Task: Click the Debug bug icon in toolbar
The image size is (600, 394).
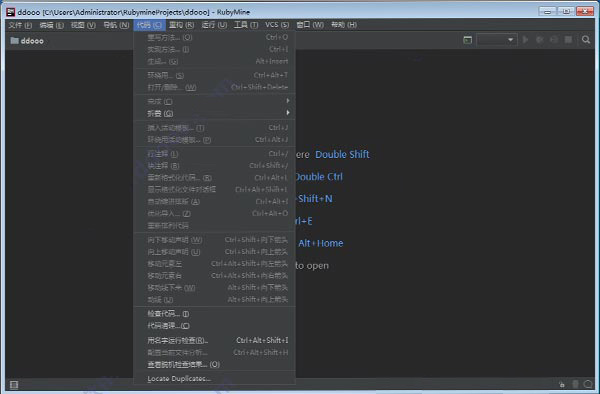Action: (540, 40)
